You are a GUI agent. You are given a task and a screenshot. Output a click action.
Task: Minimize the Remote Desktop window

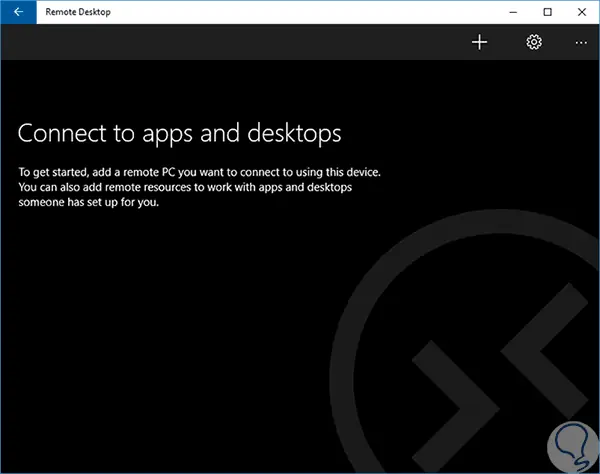click(x=513, y=12)
